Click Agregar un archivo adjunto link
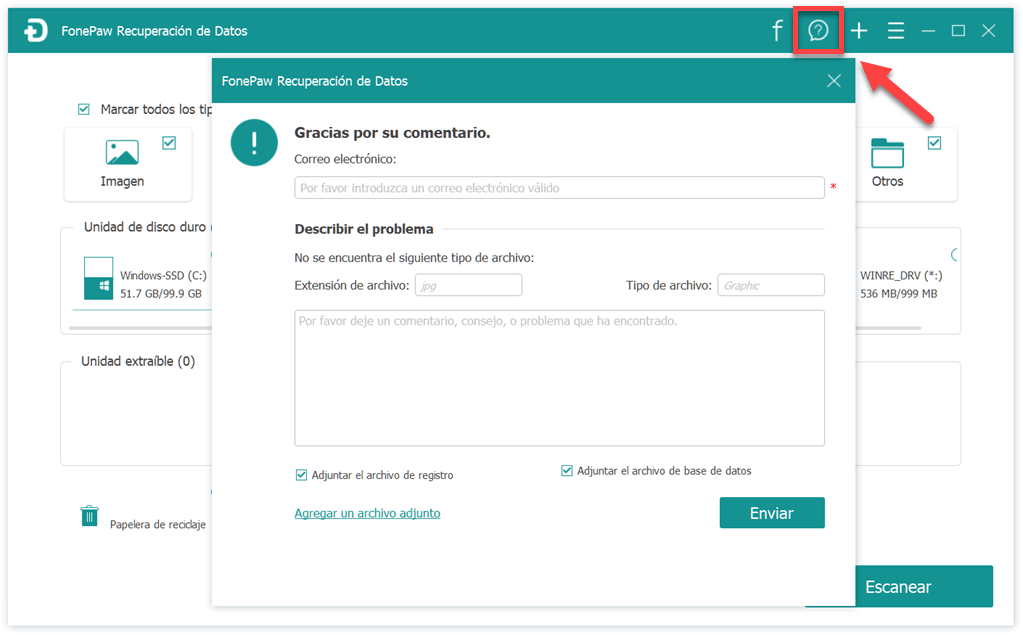 (x=367, y=513)
